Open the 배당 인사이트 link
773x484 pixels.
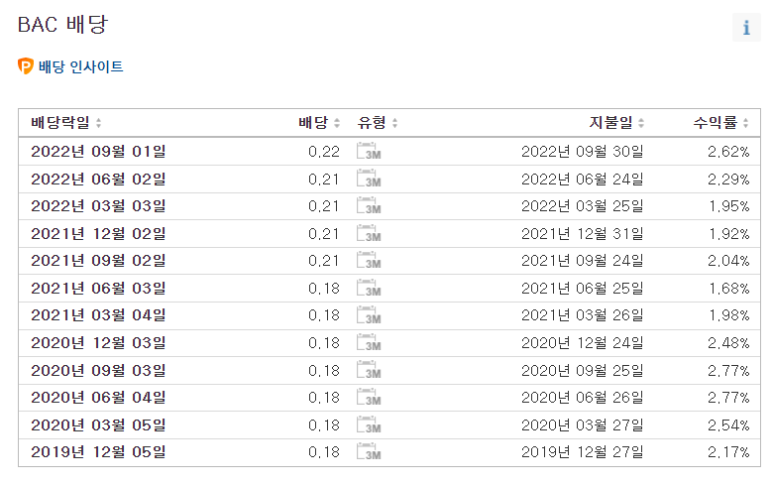(81, 67)
